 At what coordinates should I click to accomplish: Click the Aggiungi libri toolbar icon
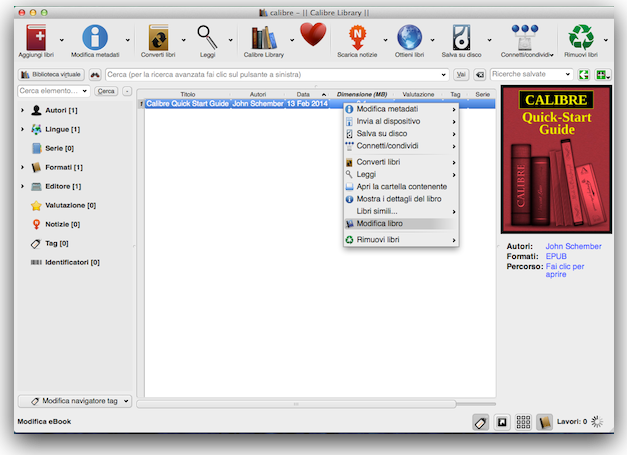[x=36, y=37]
